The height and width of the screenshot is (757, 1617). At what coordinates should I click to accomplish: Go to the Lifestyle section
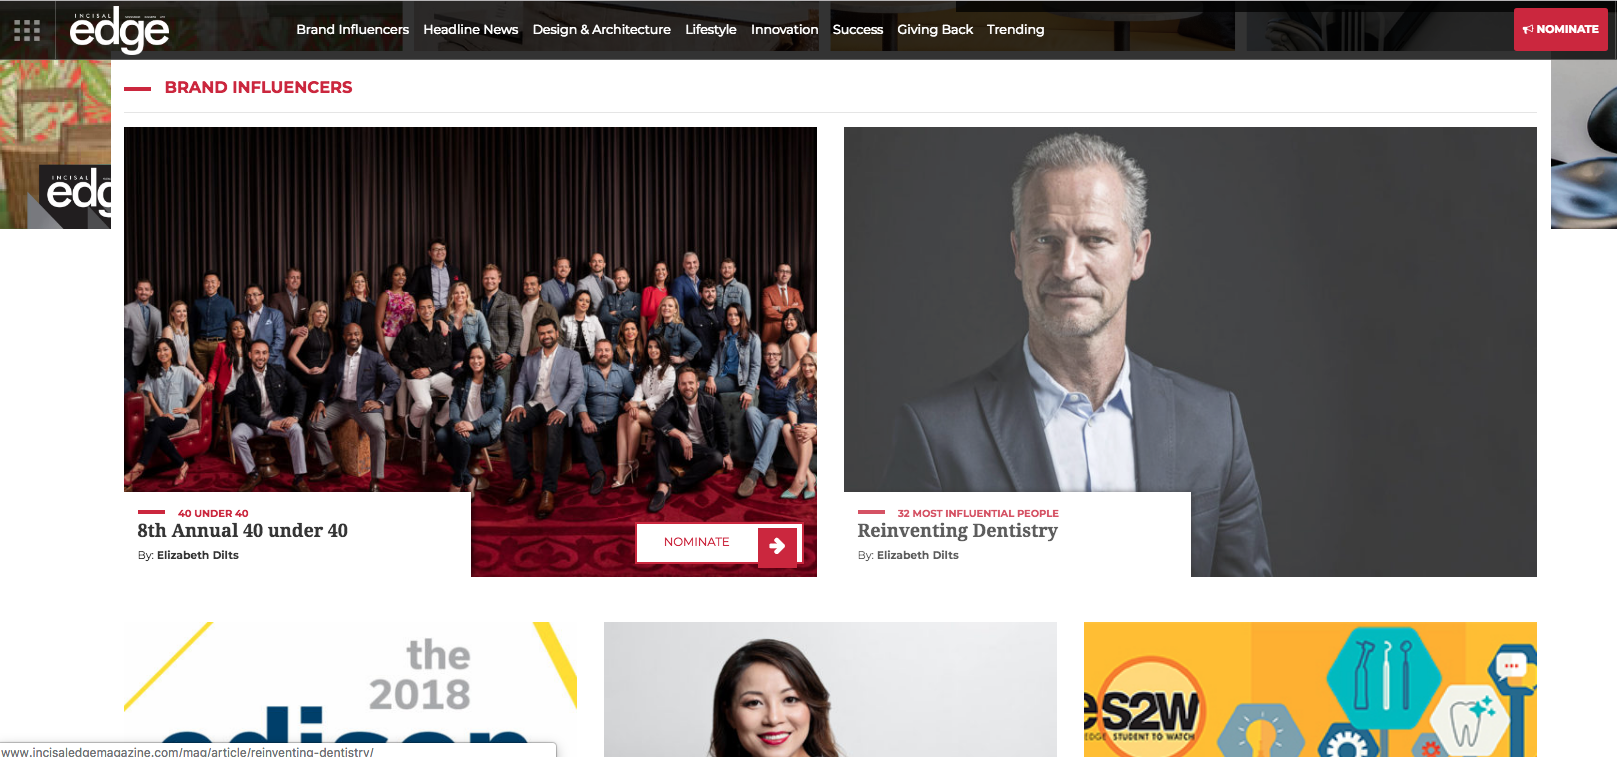click(x=710, y=30)
